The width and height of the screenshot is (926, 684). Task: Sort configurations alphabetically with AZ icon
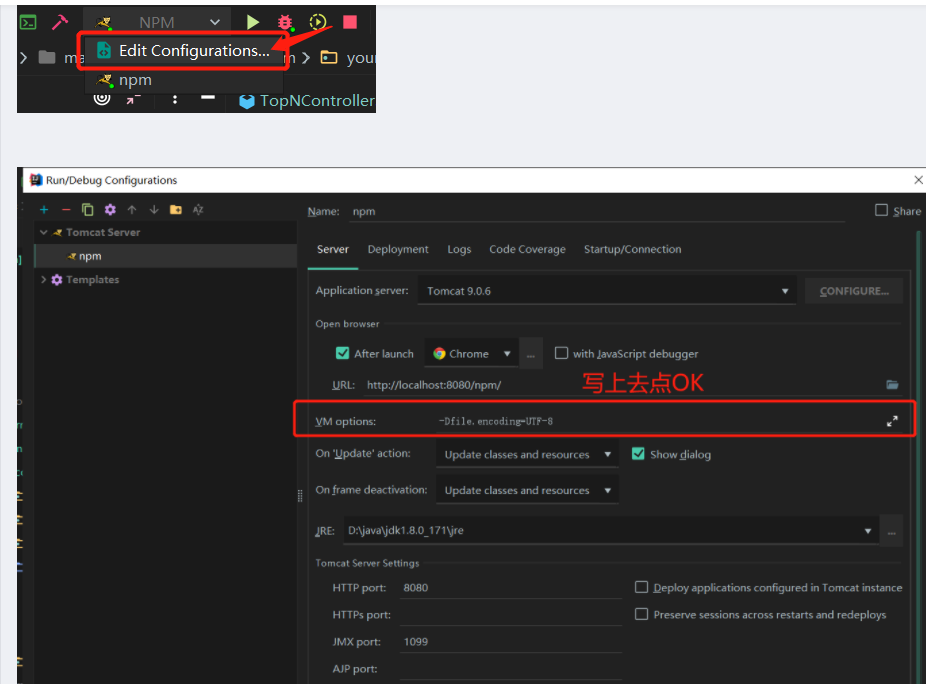coord(198,210)
